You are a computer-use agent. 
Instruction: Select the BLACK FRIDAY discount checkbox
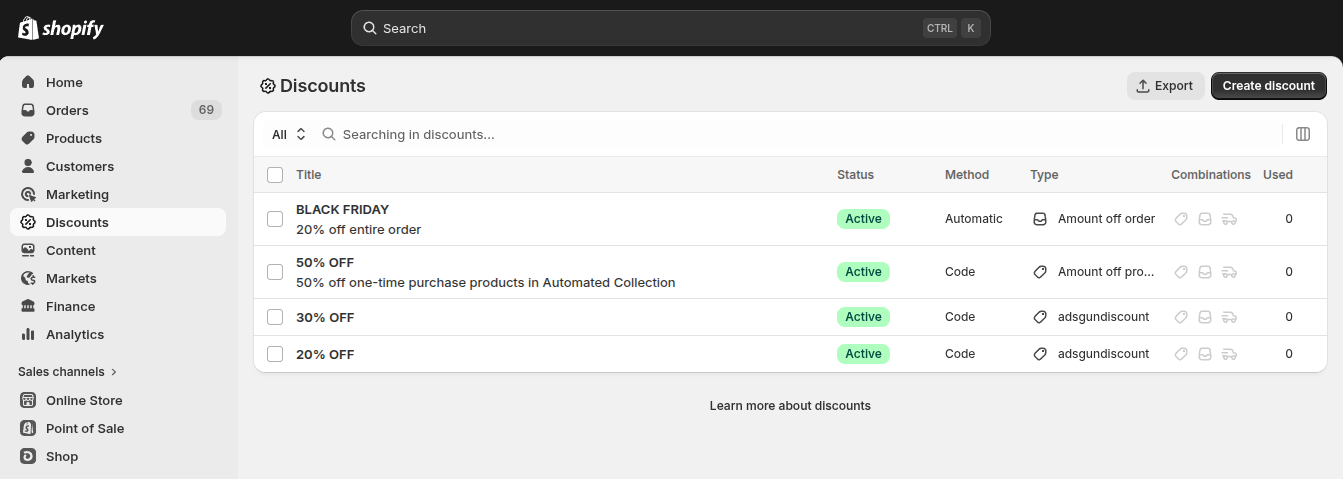[275, 219]
